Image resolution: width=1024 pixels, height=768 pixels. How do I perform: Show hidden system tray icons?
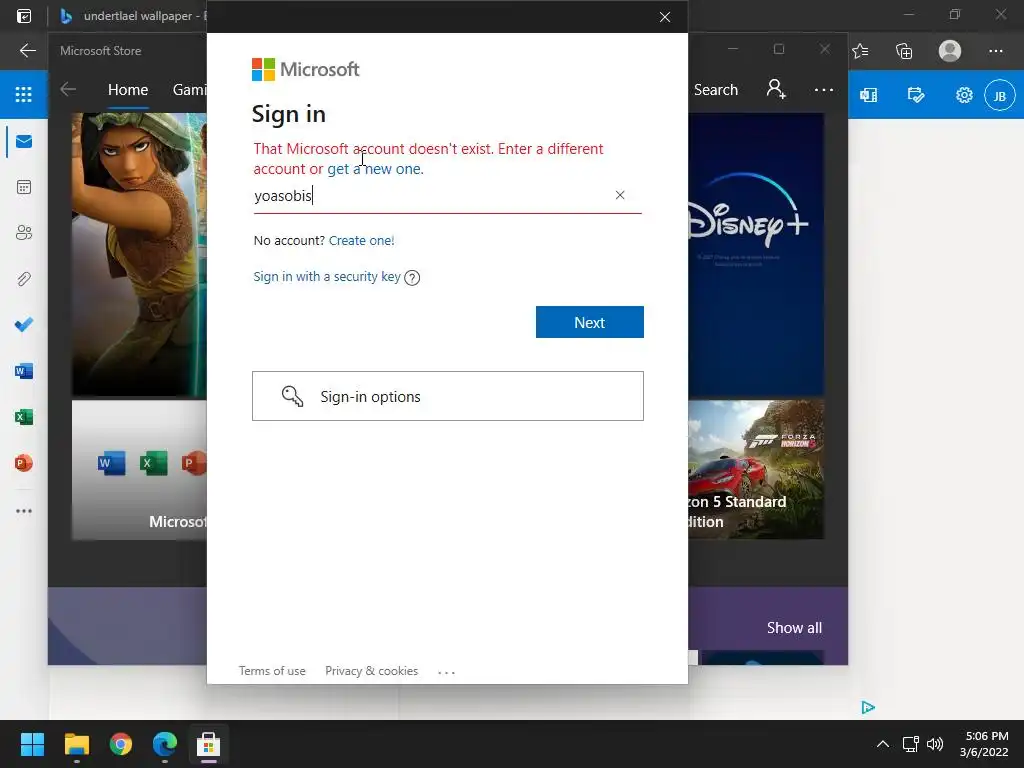[882, 744]
